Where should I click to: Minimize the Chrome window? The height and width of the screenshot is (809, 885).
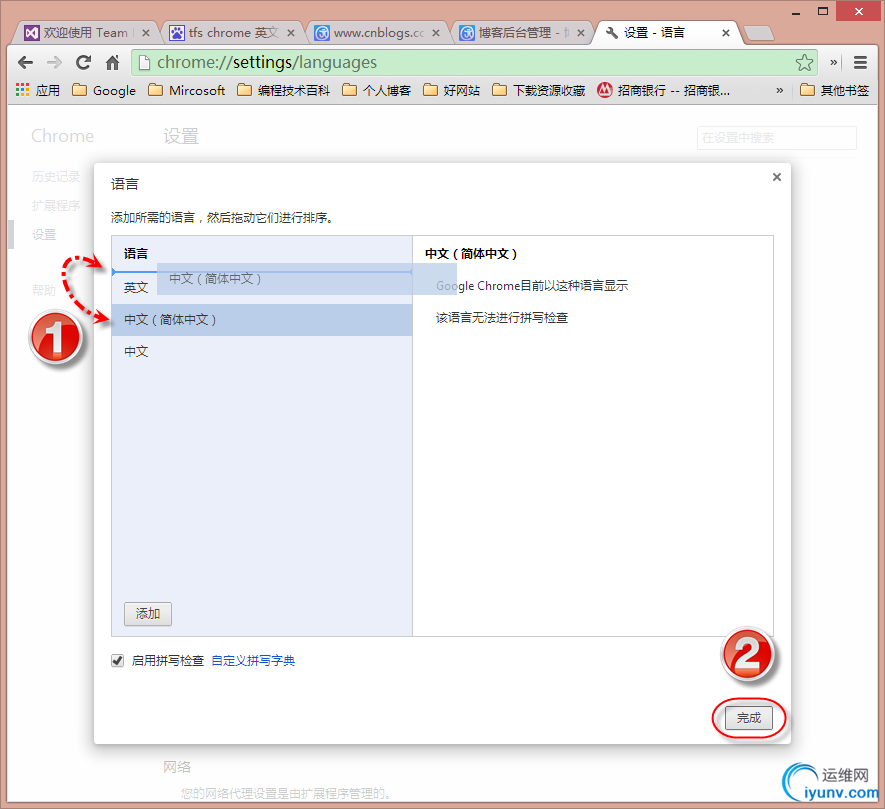[796, 12]
